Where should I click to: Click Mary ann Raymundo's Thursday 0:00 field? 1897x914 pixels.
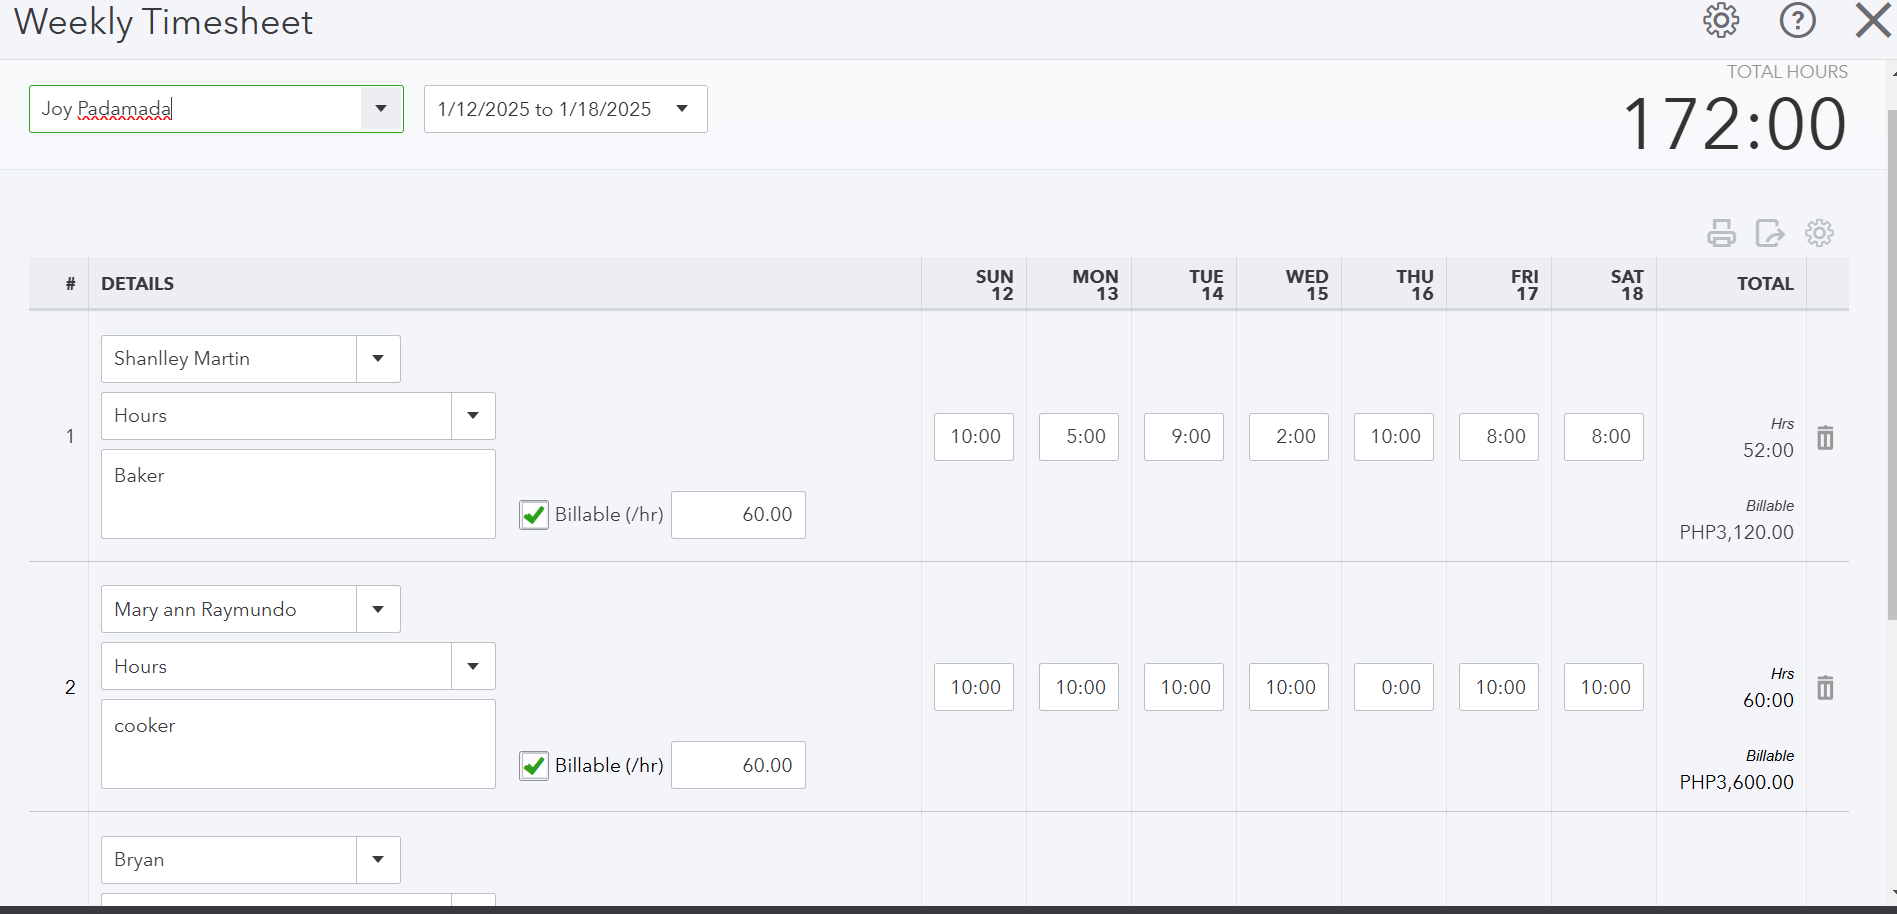click(1394, 688)
